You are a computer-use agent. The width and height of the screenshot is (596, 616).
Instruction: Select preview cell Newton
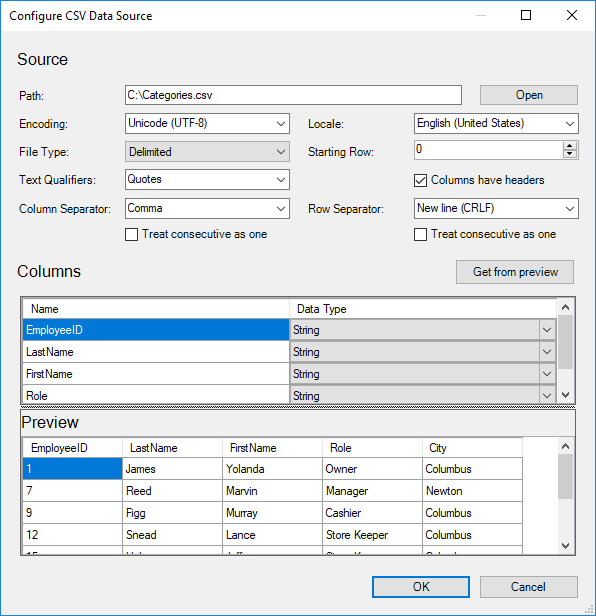[472, 491]
